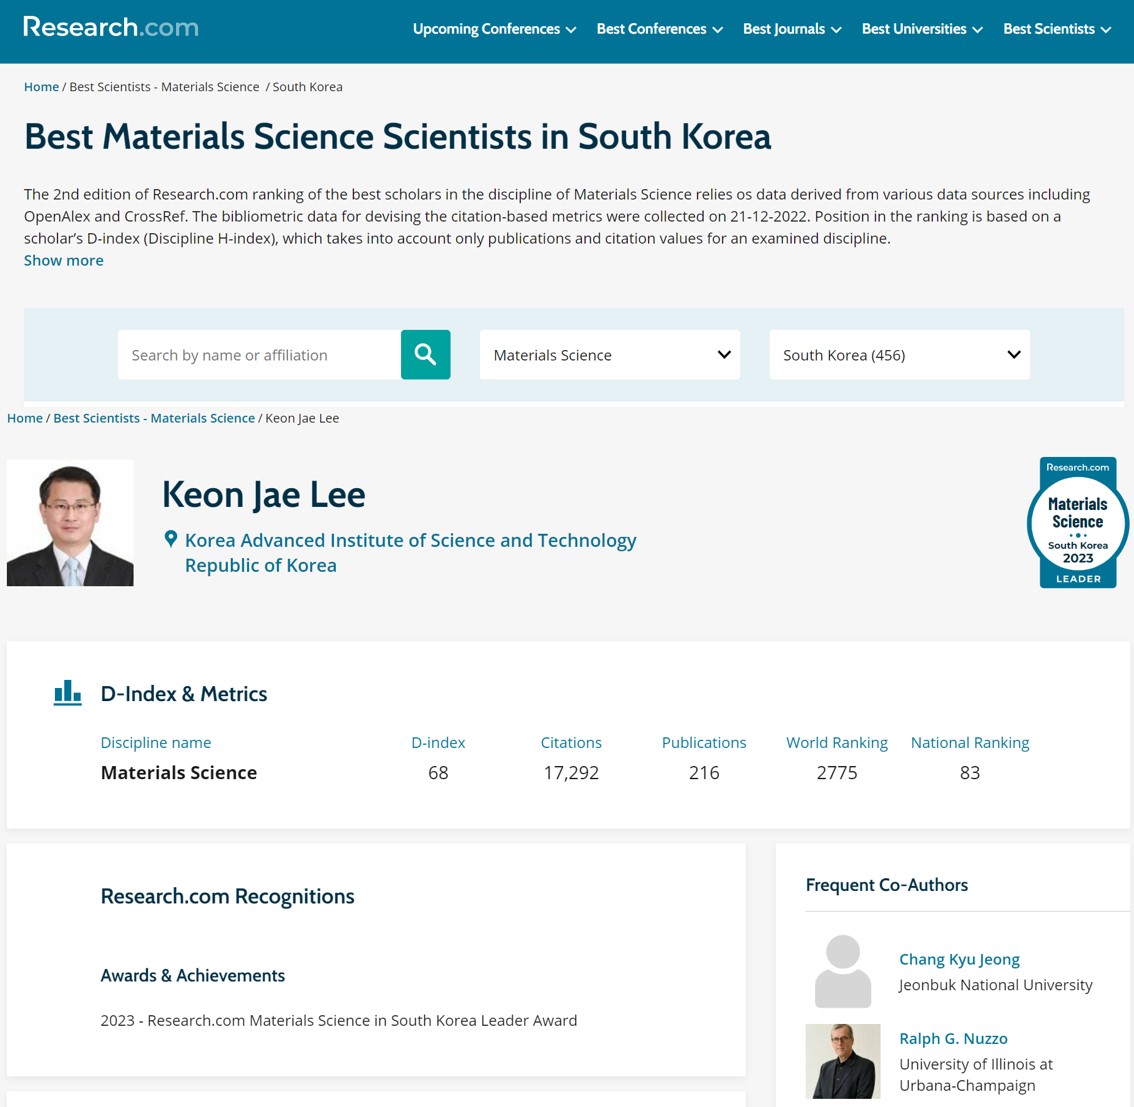Expand the Best Universities menu
This screenshot has height=1107, width=1134.
(921, 29)
